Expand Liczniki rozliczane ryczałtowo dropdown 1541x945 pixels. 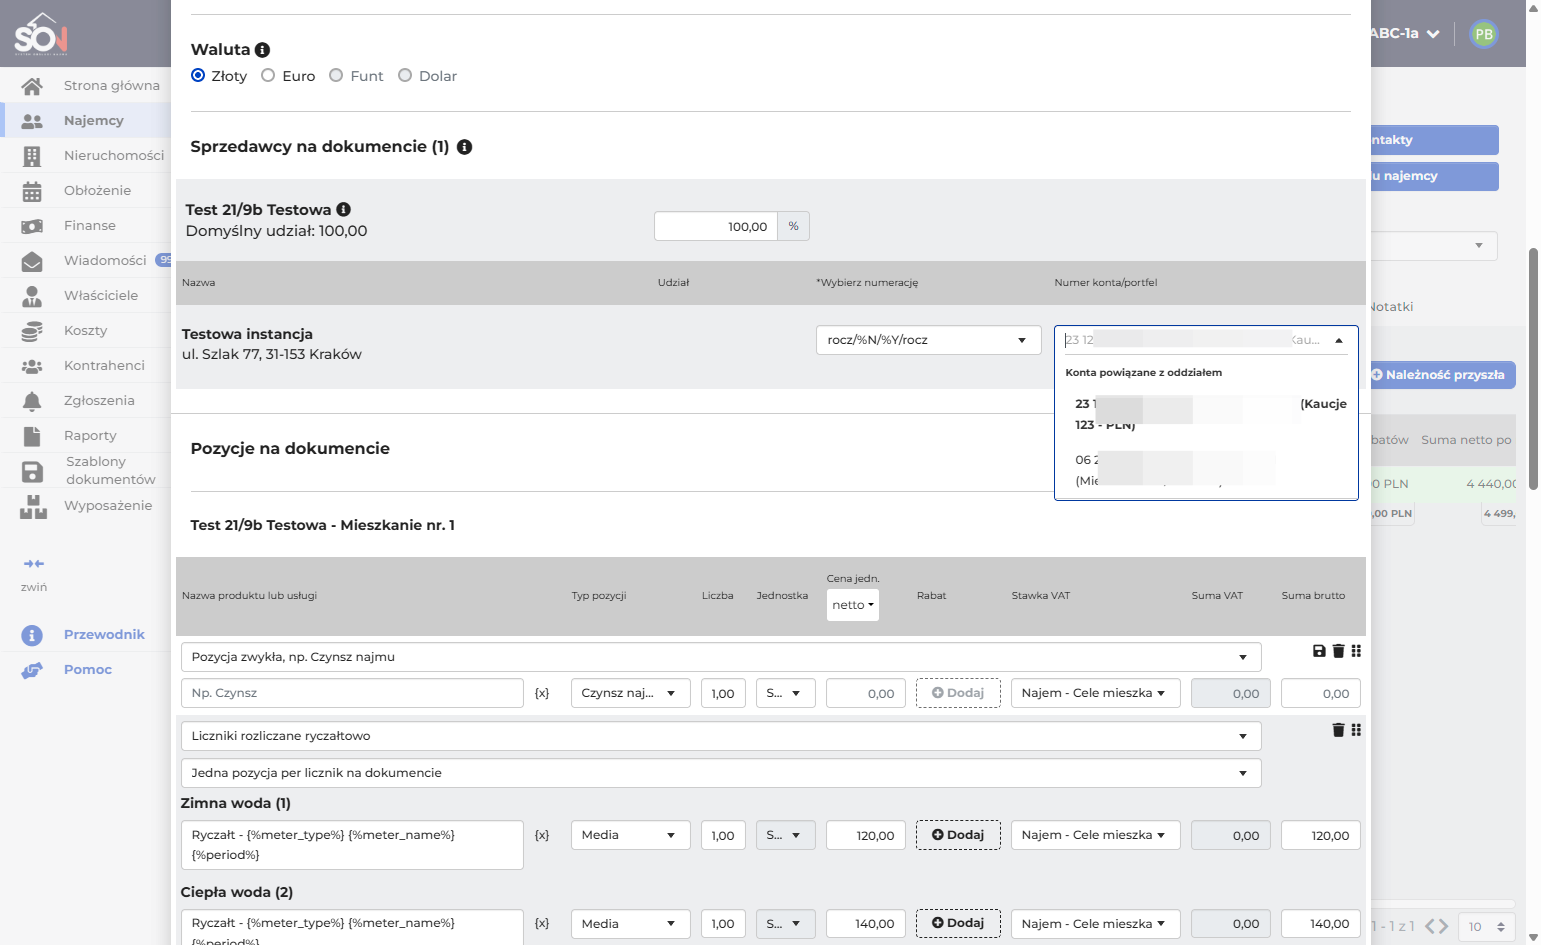721,736
